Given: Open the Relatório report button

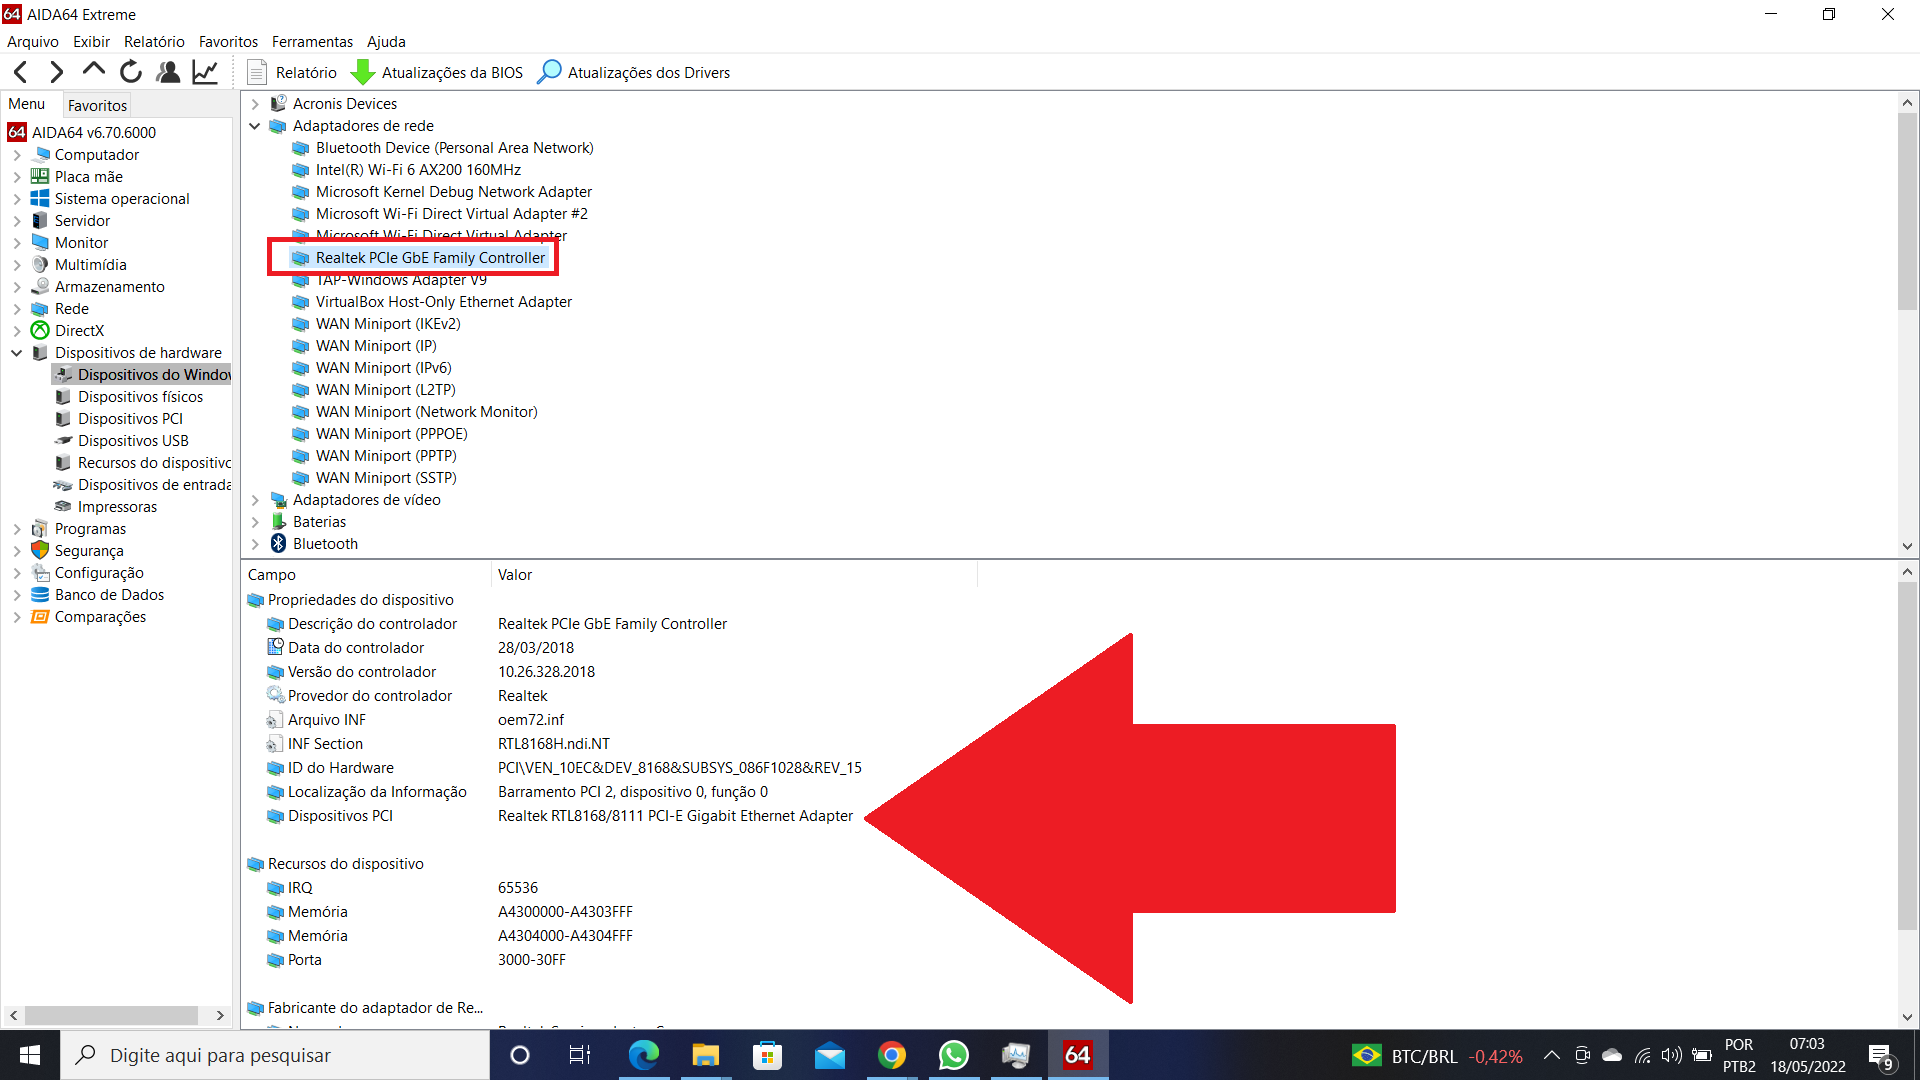Looking at the screenshot, I should point(292,72).
